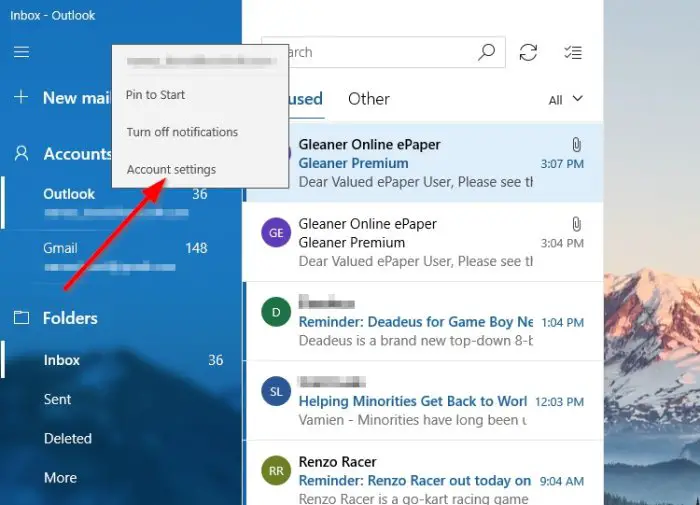
Task: Click the green D sender avatar
Action: (x=276, y=312)
